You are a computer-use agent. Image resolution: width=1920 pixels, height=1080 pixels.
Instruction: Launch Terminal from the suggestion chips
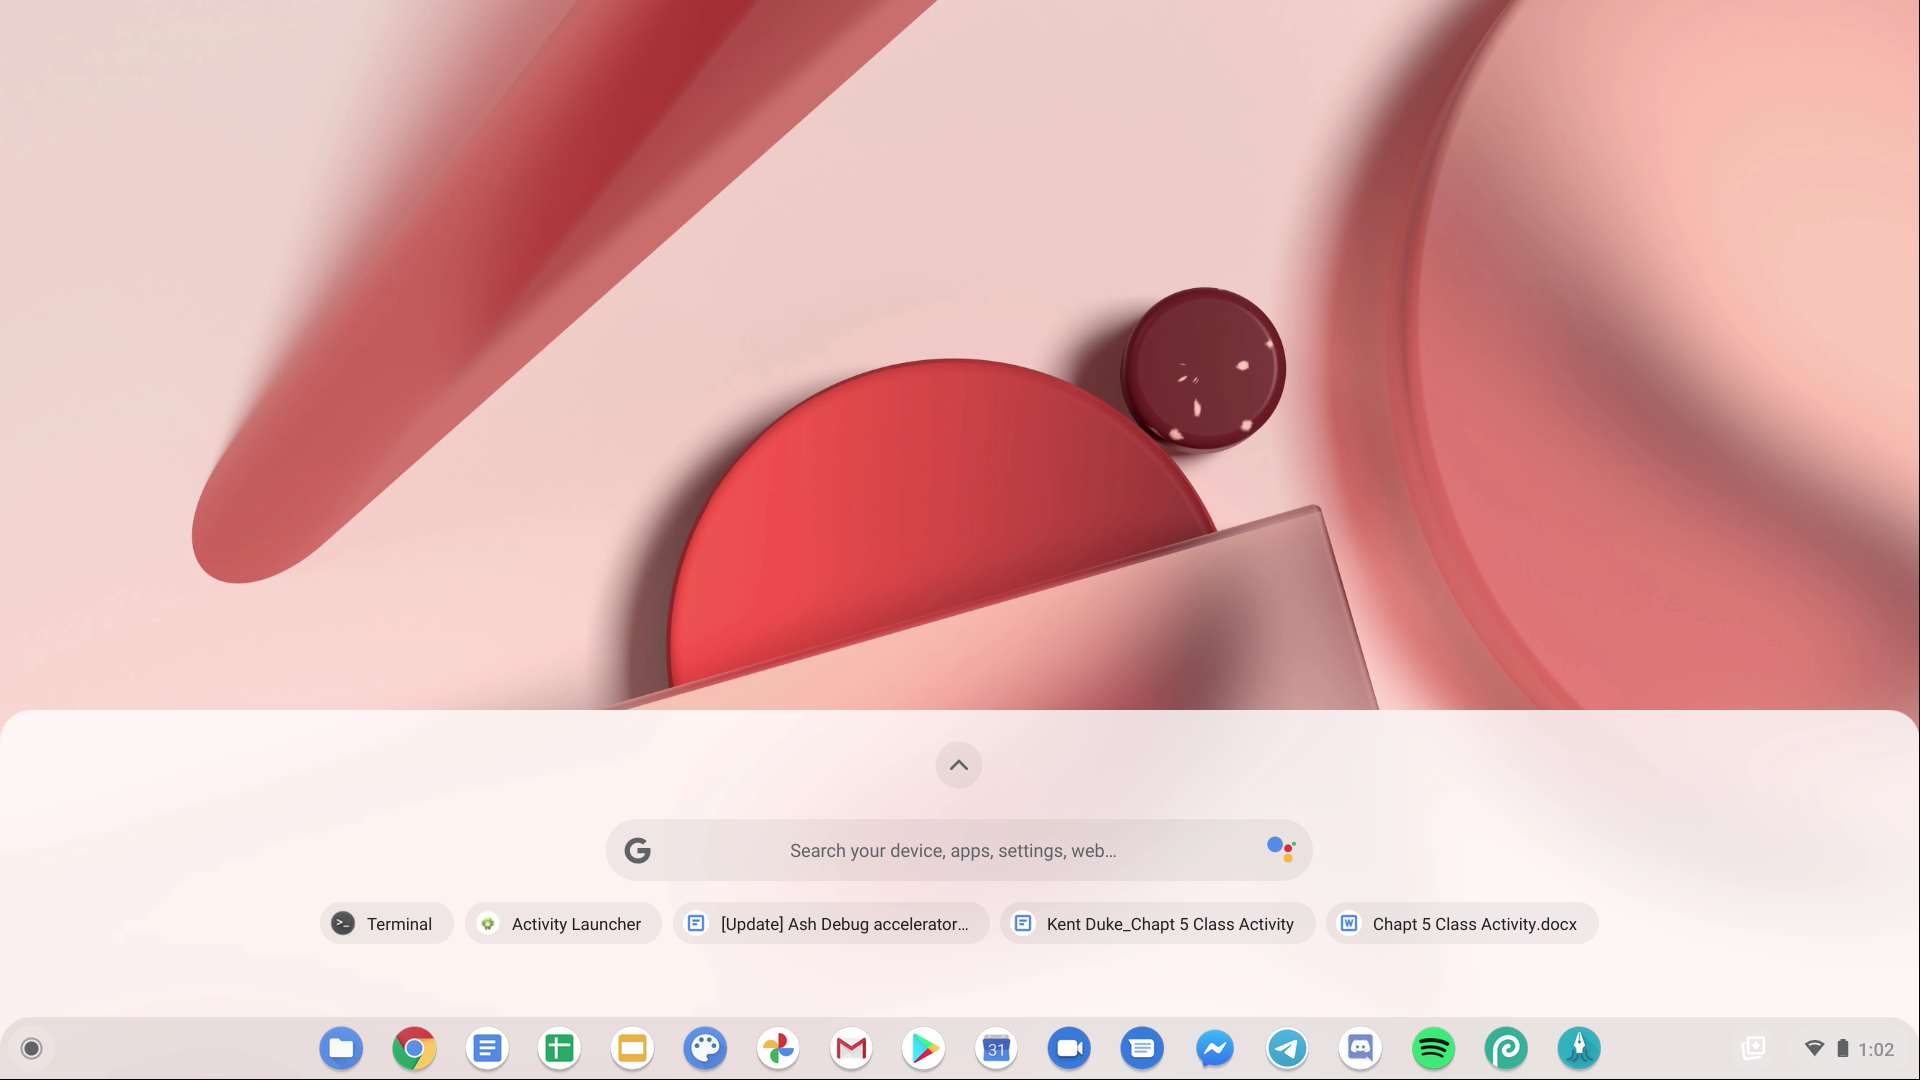(386, 923)
